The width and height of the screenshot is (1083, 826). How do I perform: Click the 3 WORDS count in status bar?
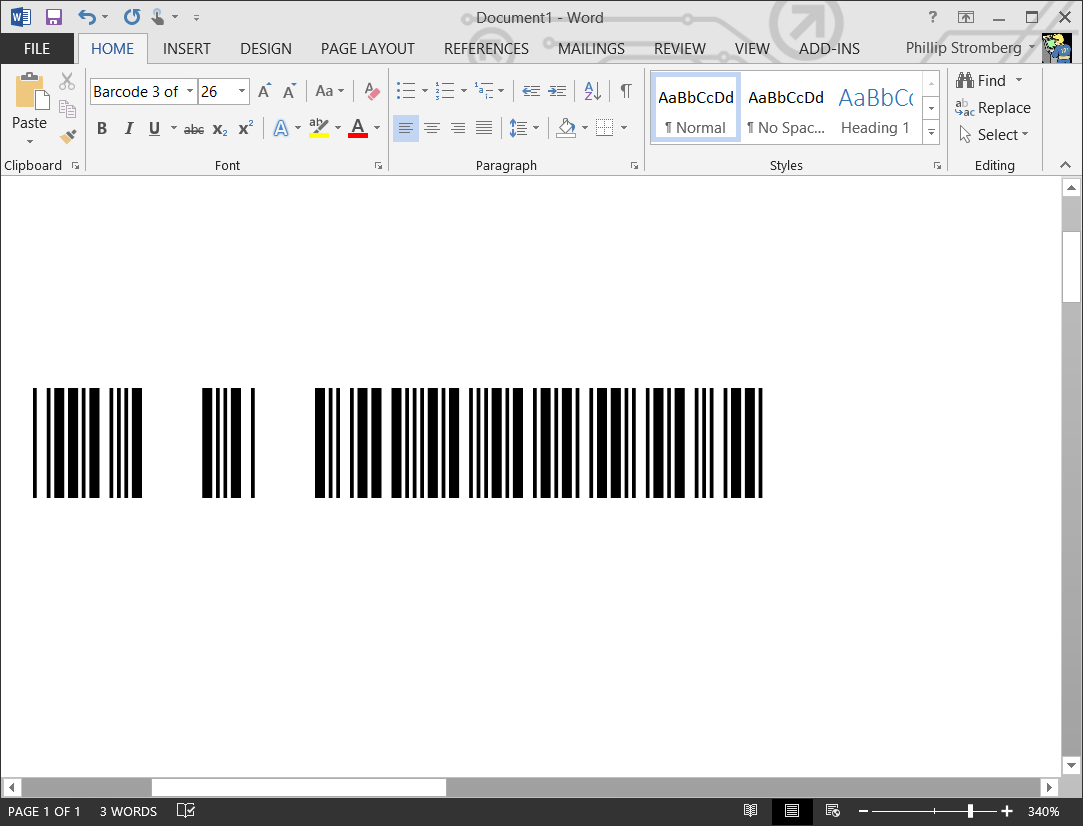128,811
